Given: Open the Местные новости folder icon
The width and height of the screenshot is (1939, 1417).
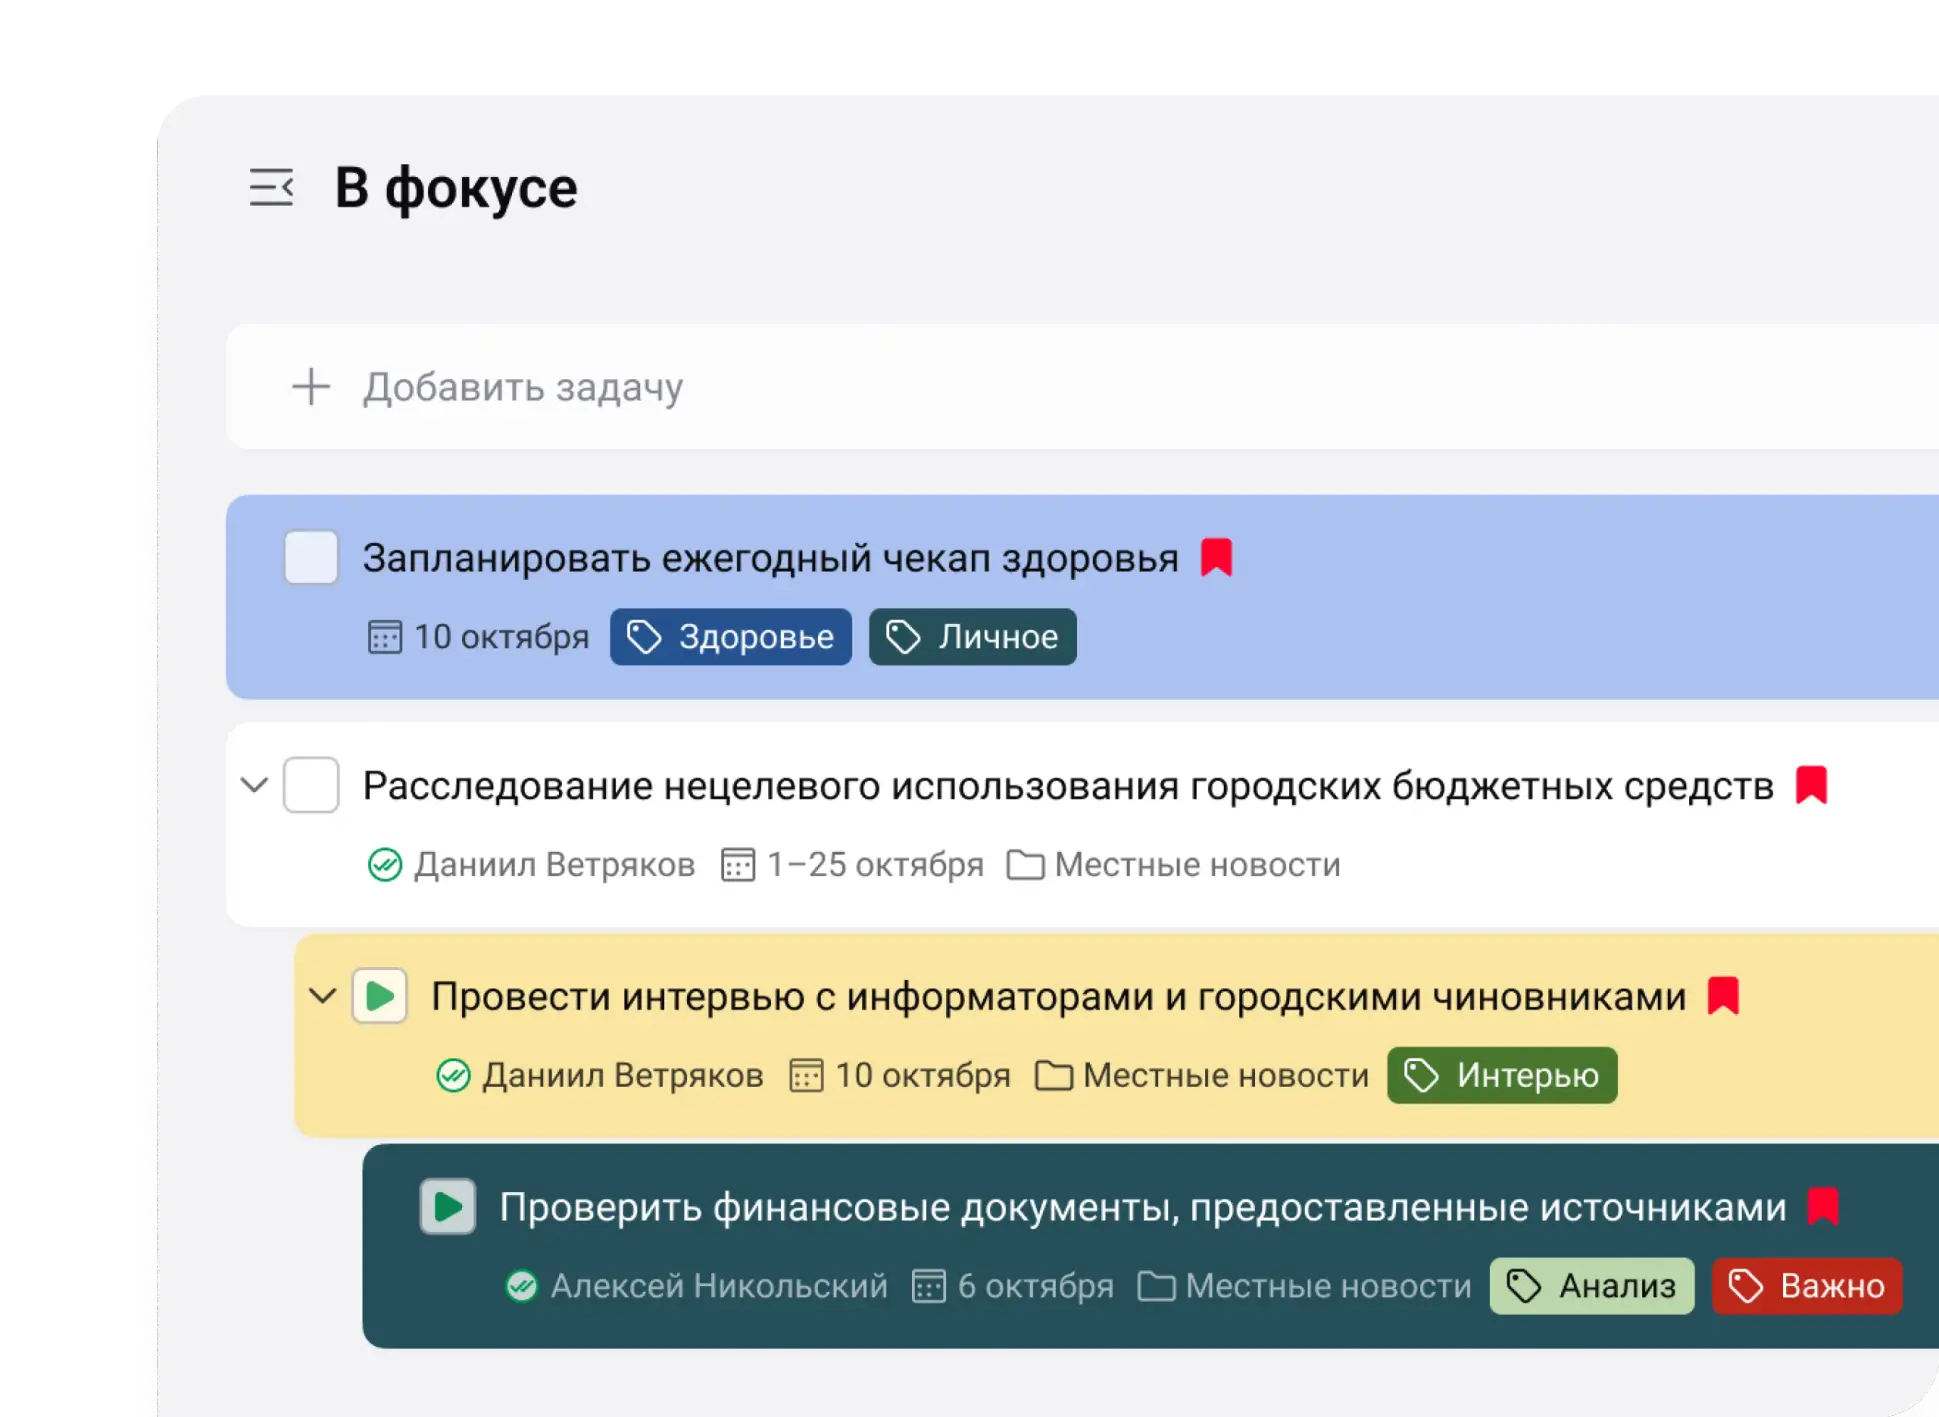Looking at the screenshot, I should pyautogui.click(x=1027, y=865).
